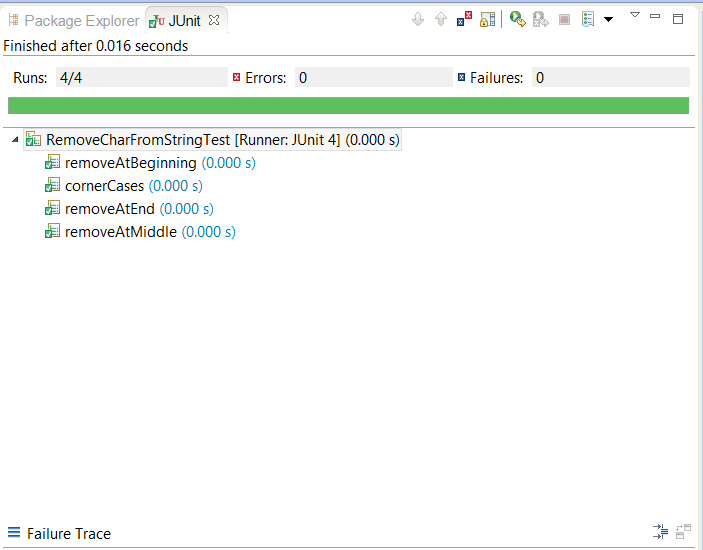The width and height of the screenshot is (703, 550).
Task: Click the blue Failures icon
Action: (461, 78)
